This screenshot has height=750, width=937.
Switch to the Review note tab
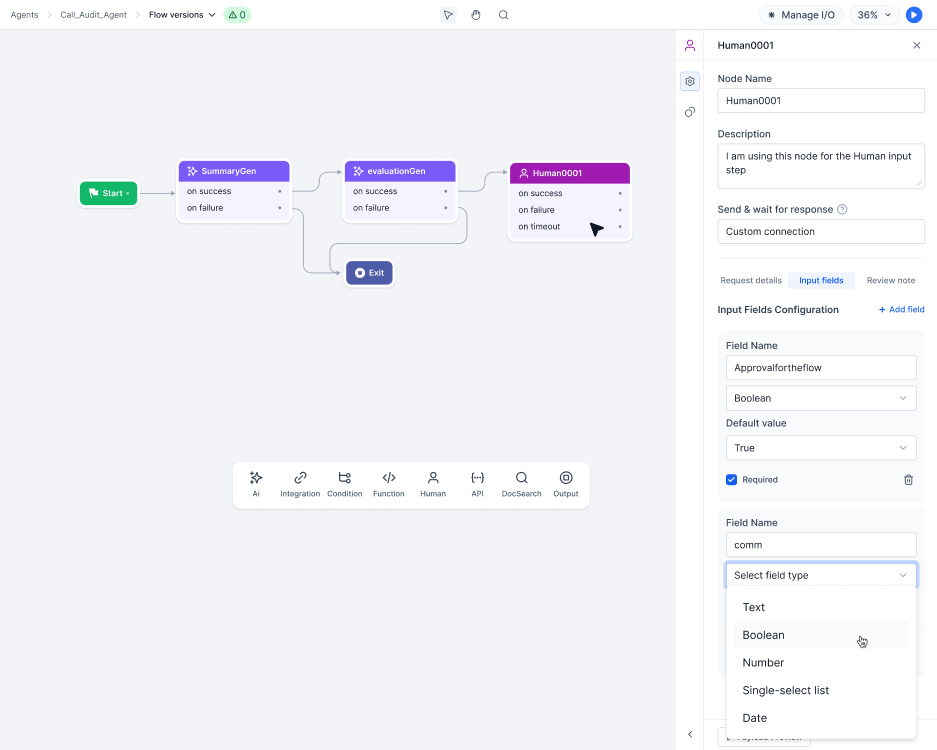[890, 280]
